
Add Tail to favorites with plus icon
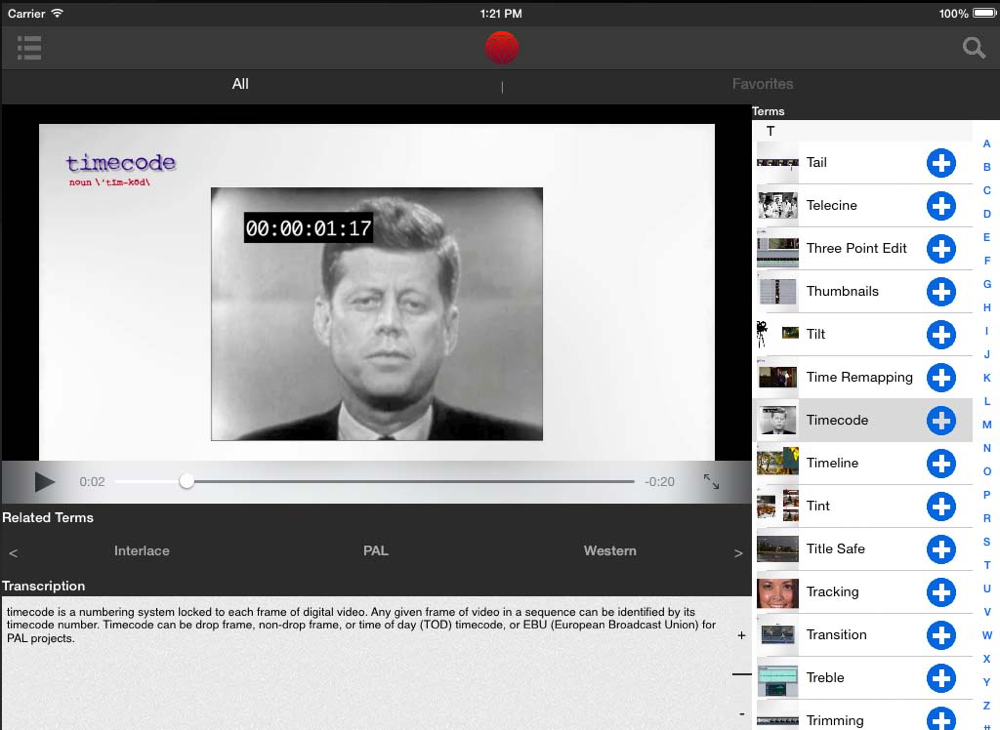click(941, 163)
